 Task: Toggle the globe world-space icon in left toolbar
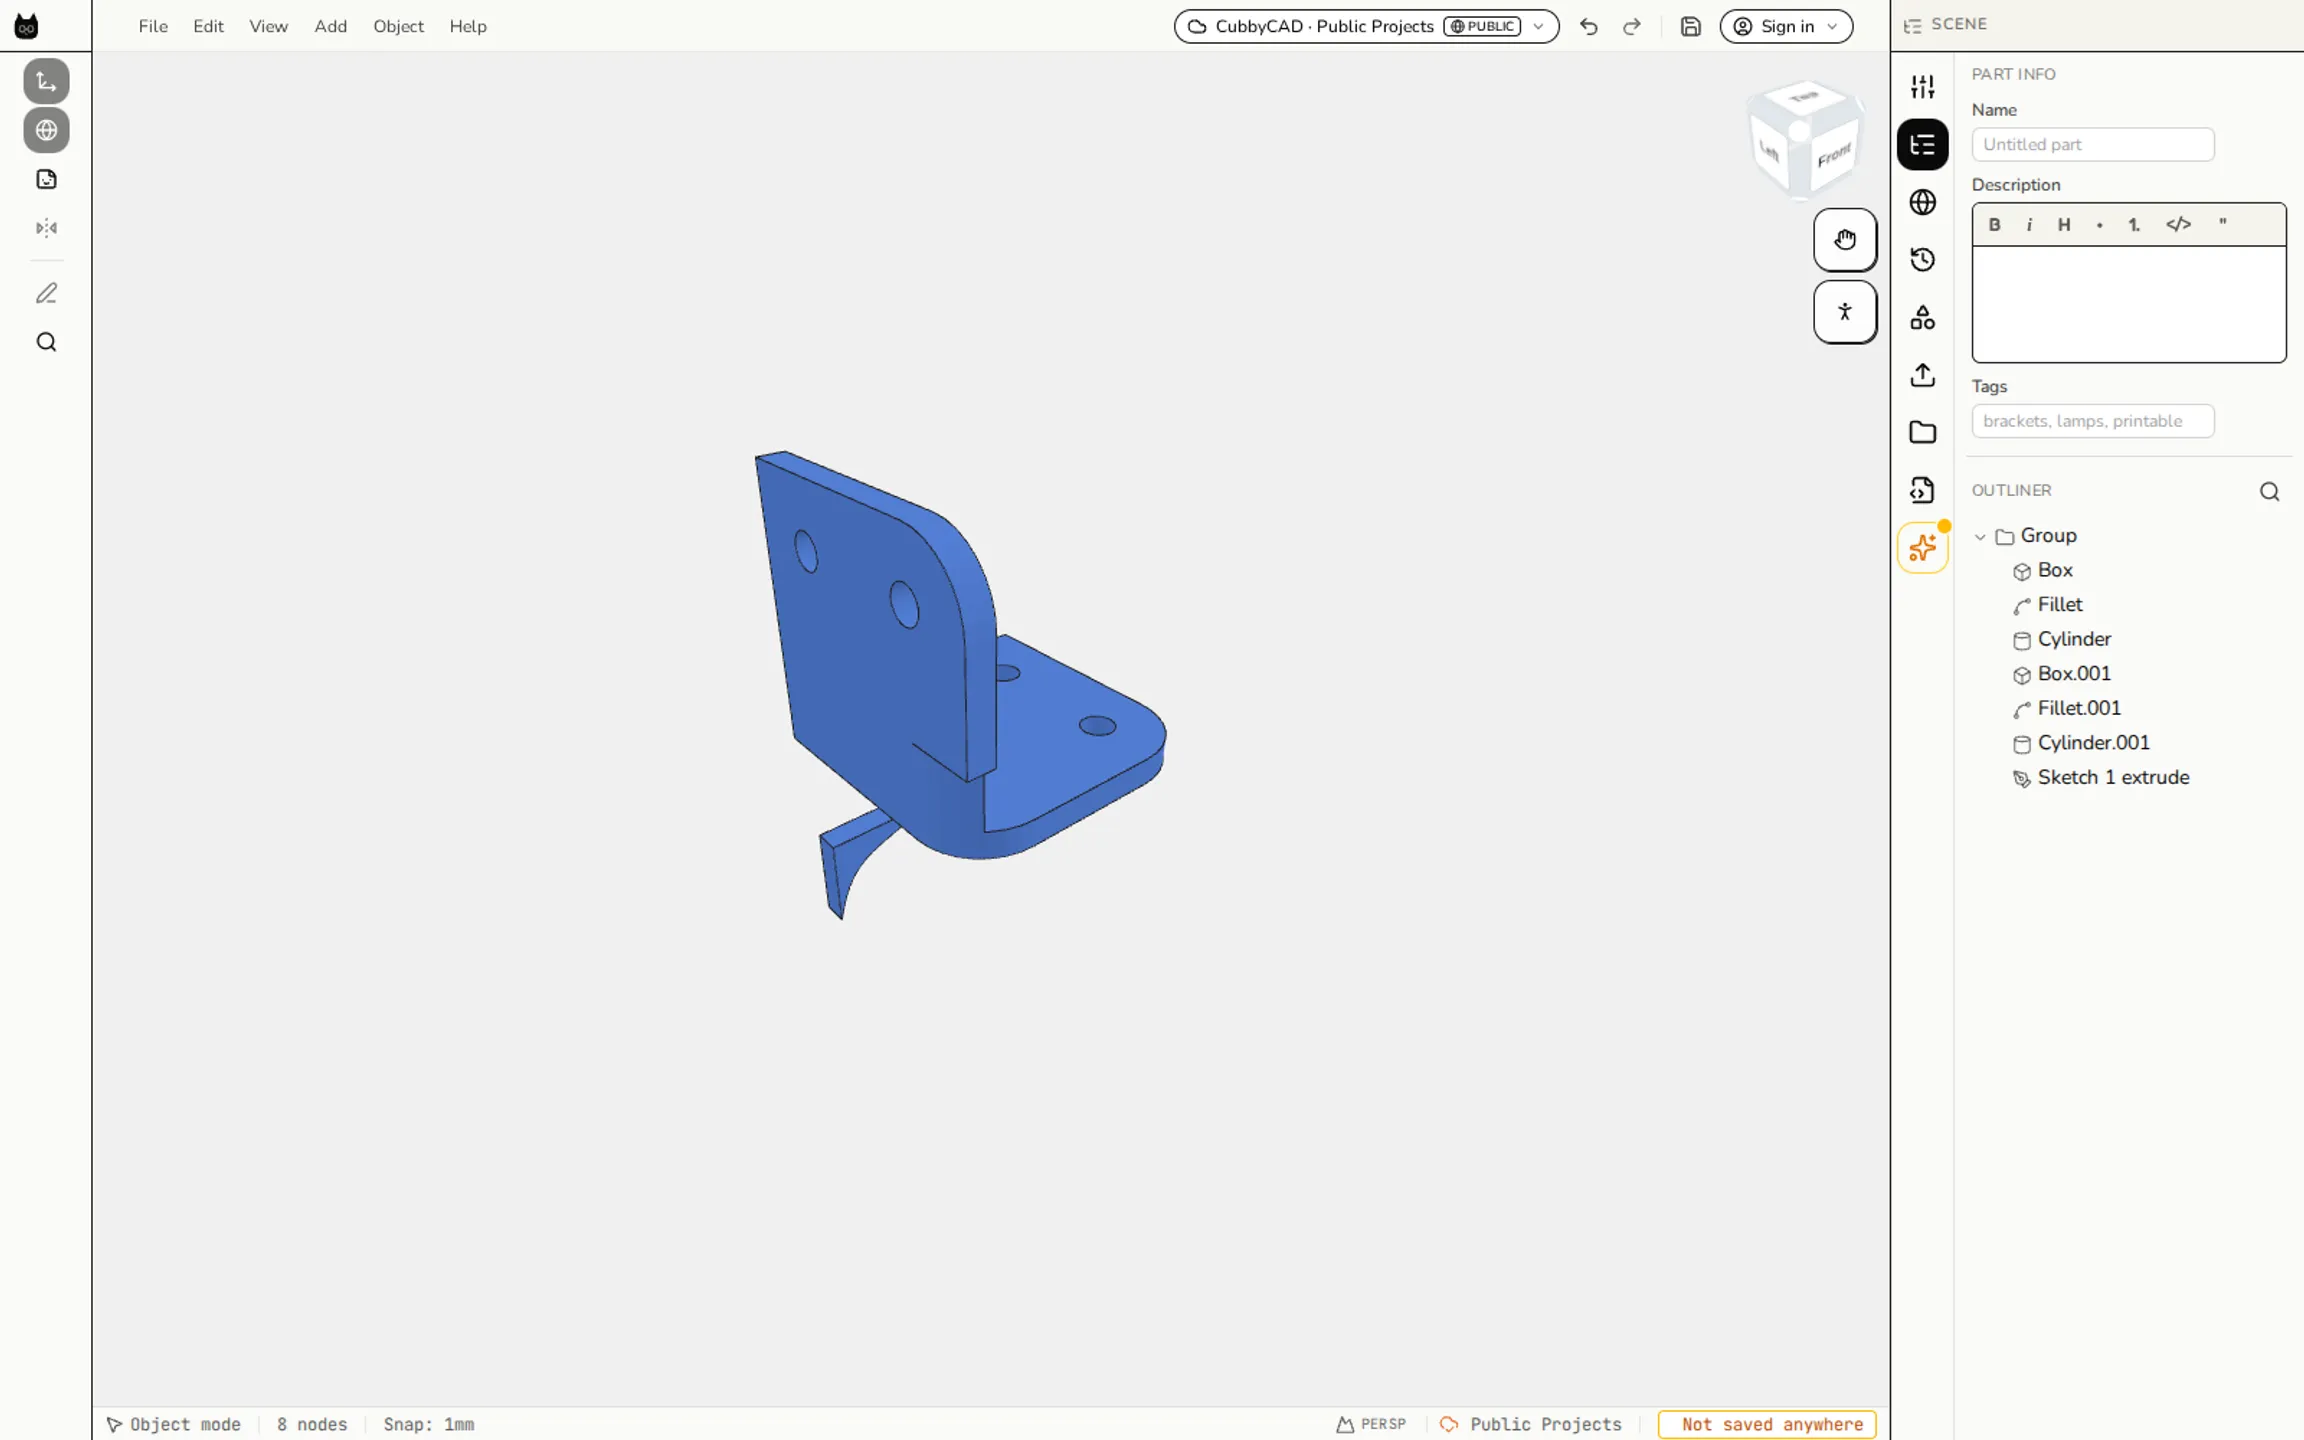[46, 131]
